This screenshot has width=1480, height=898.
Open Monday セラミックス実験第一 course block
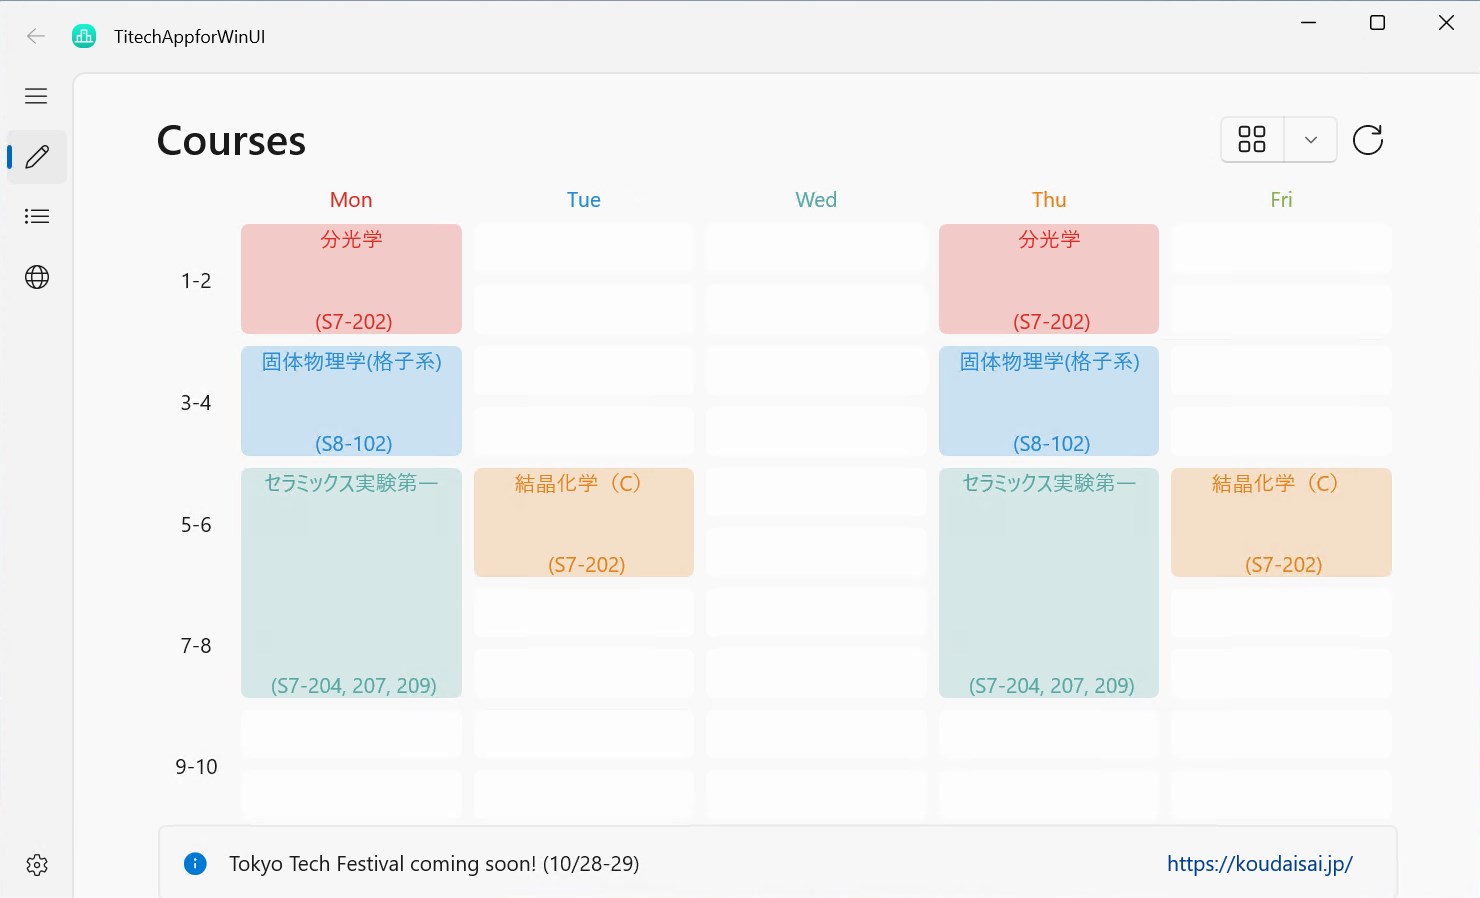(x=351, y=583)
